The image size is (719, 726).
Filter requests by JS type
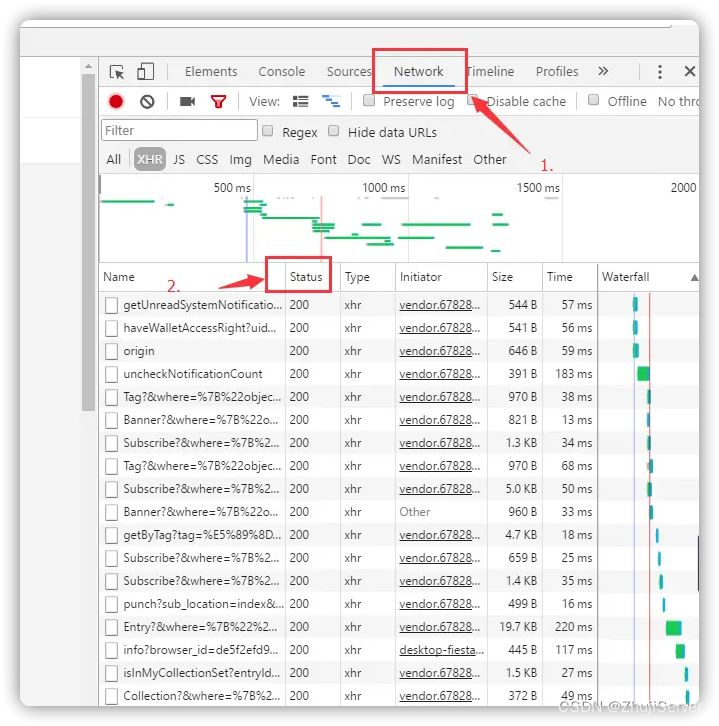coord(179,160)
